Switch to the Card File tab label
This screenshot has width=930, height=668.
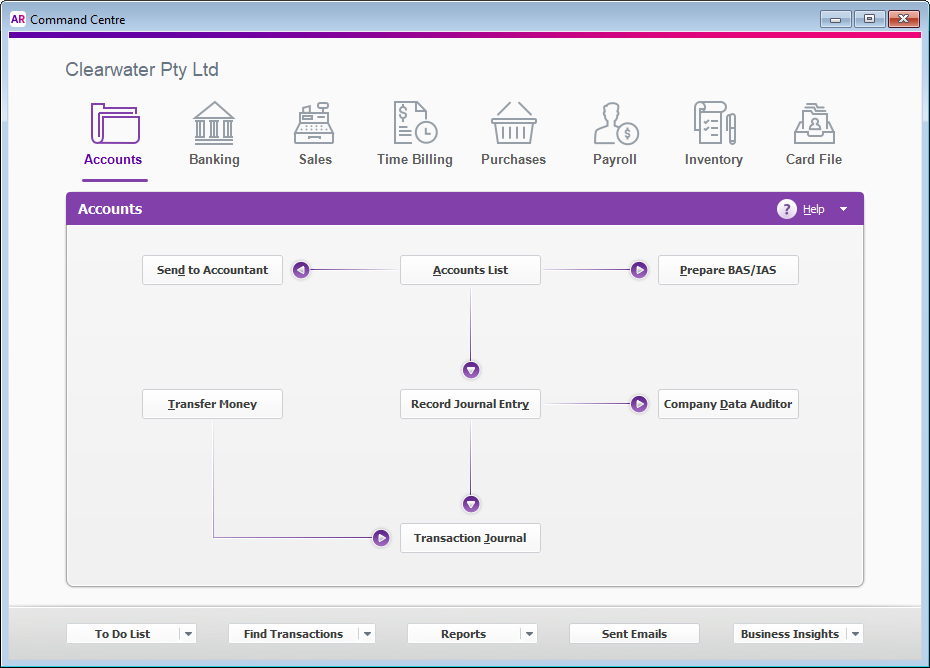[x=814, y=160]
